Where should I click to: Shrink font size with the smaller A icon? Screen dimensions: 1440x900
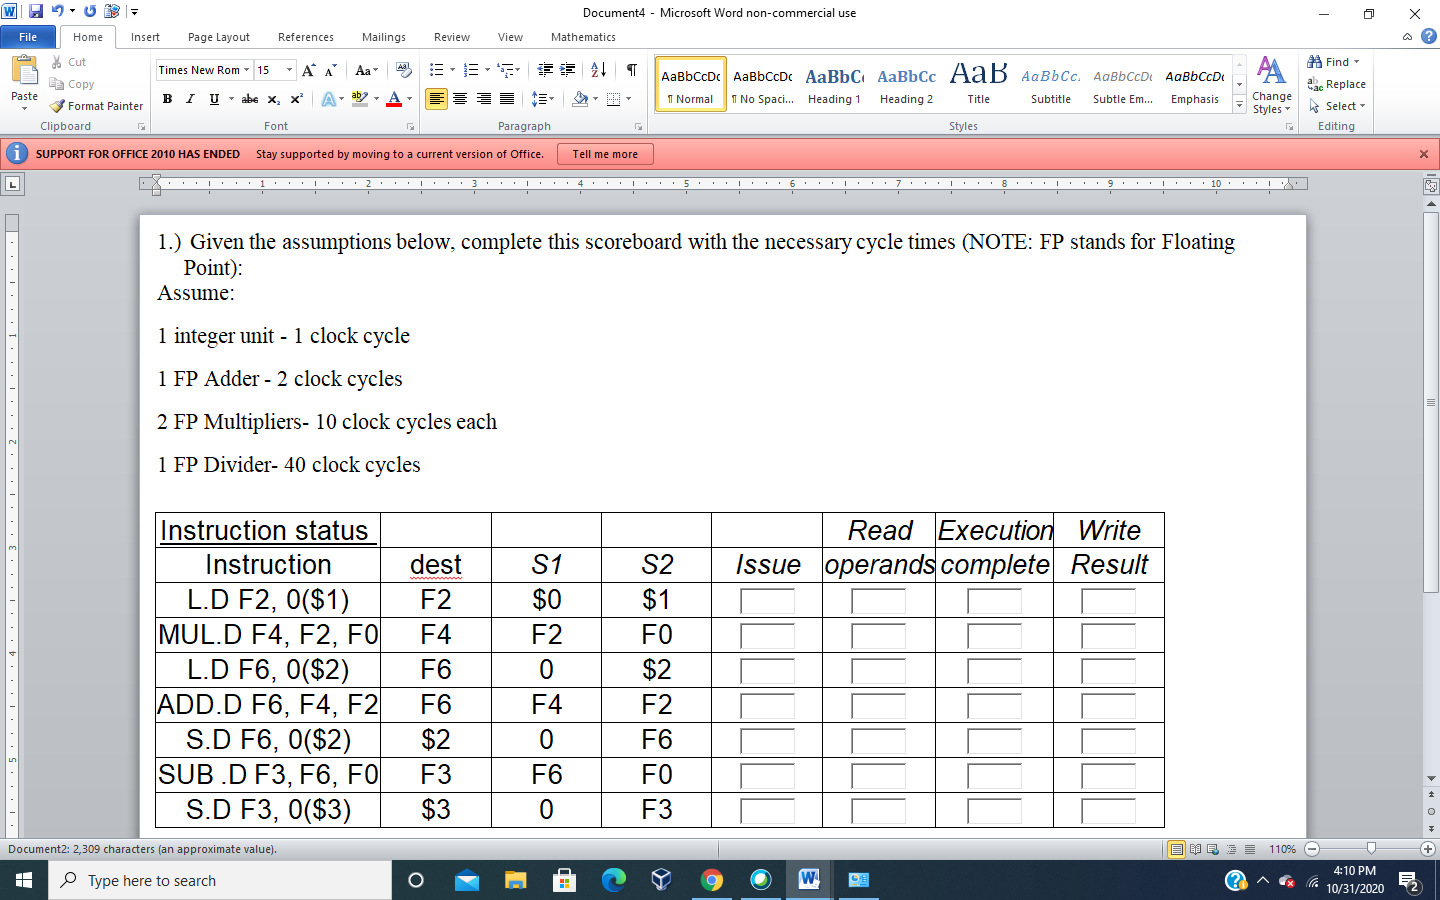(331, 70)
